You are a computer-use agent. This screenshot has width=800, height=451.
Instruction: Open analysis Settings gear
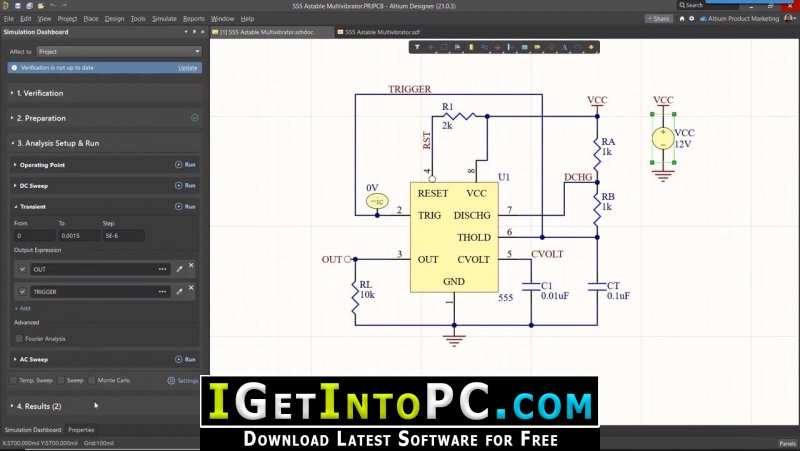click(x=182, y=381)
